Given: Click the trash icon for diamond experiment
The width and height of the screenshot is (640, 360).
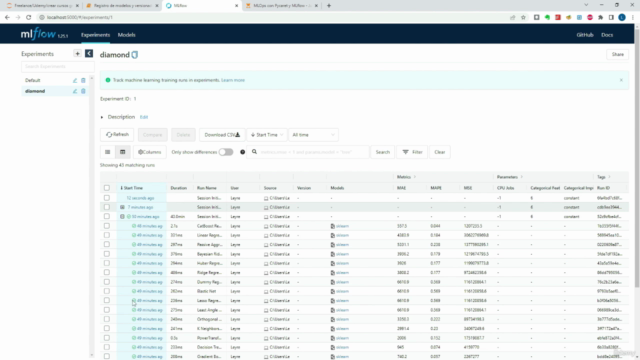Looking at the screenshot, I should [x=83, y=91].
